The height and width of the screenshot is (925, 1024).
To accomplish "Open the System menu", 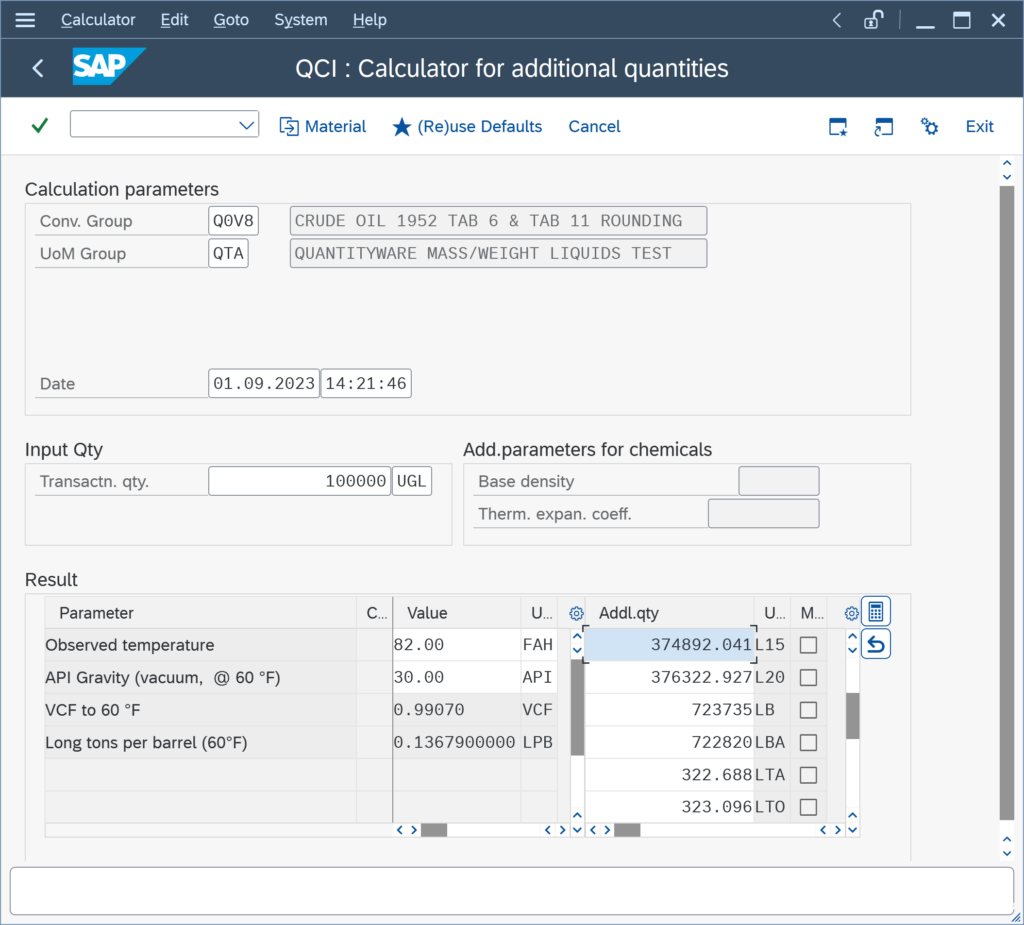I will [301, 20].
